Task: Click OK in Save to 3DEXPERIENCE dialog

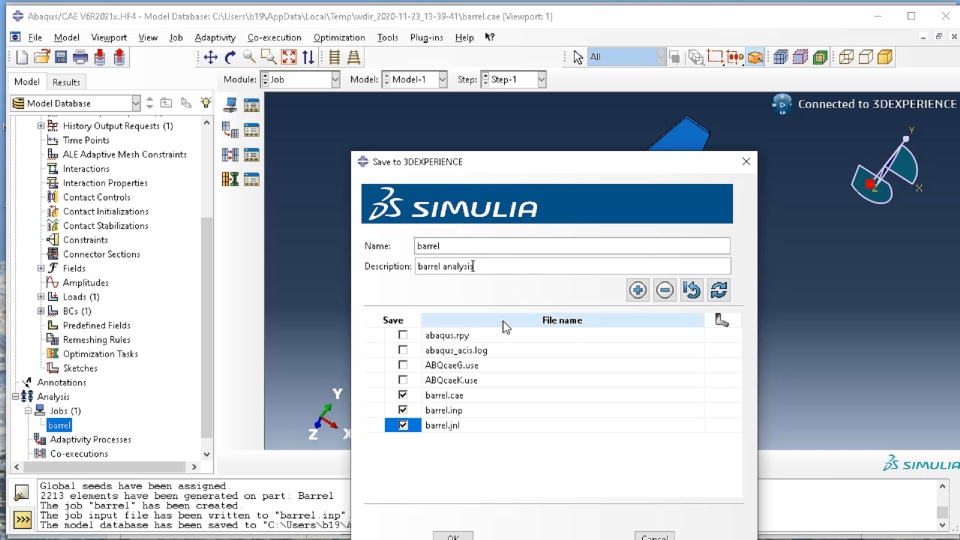Action: [453, 536]
